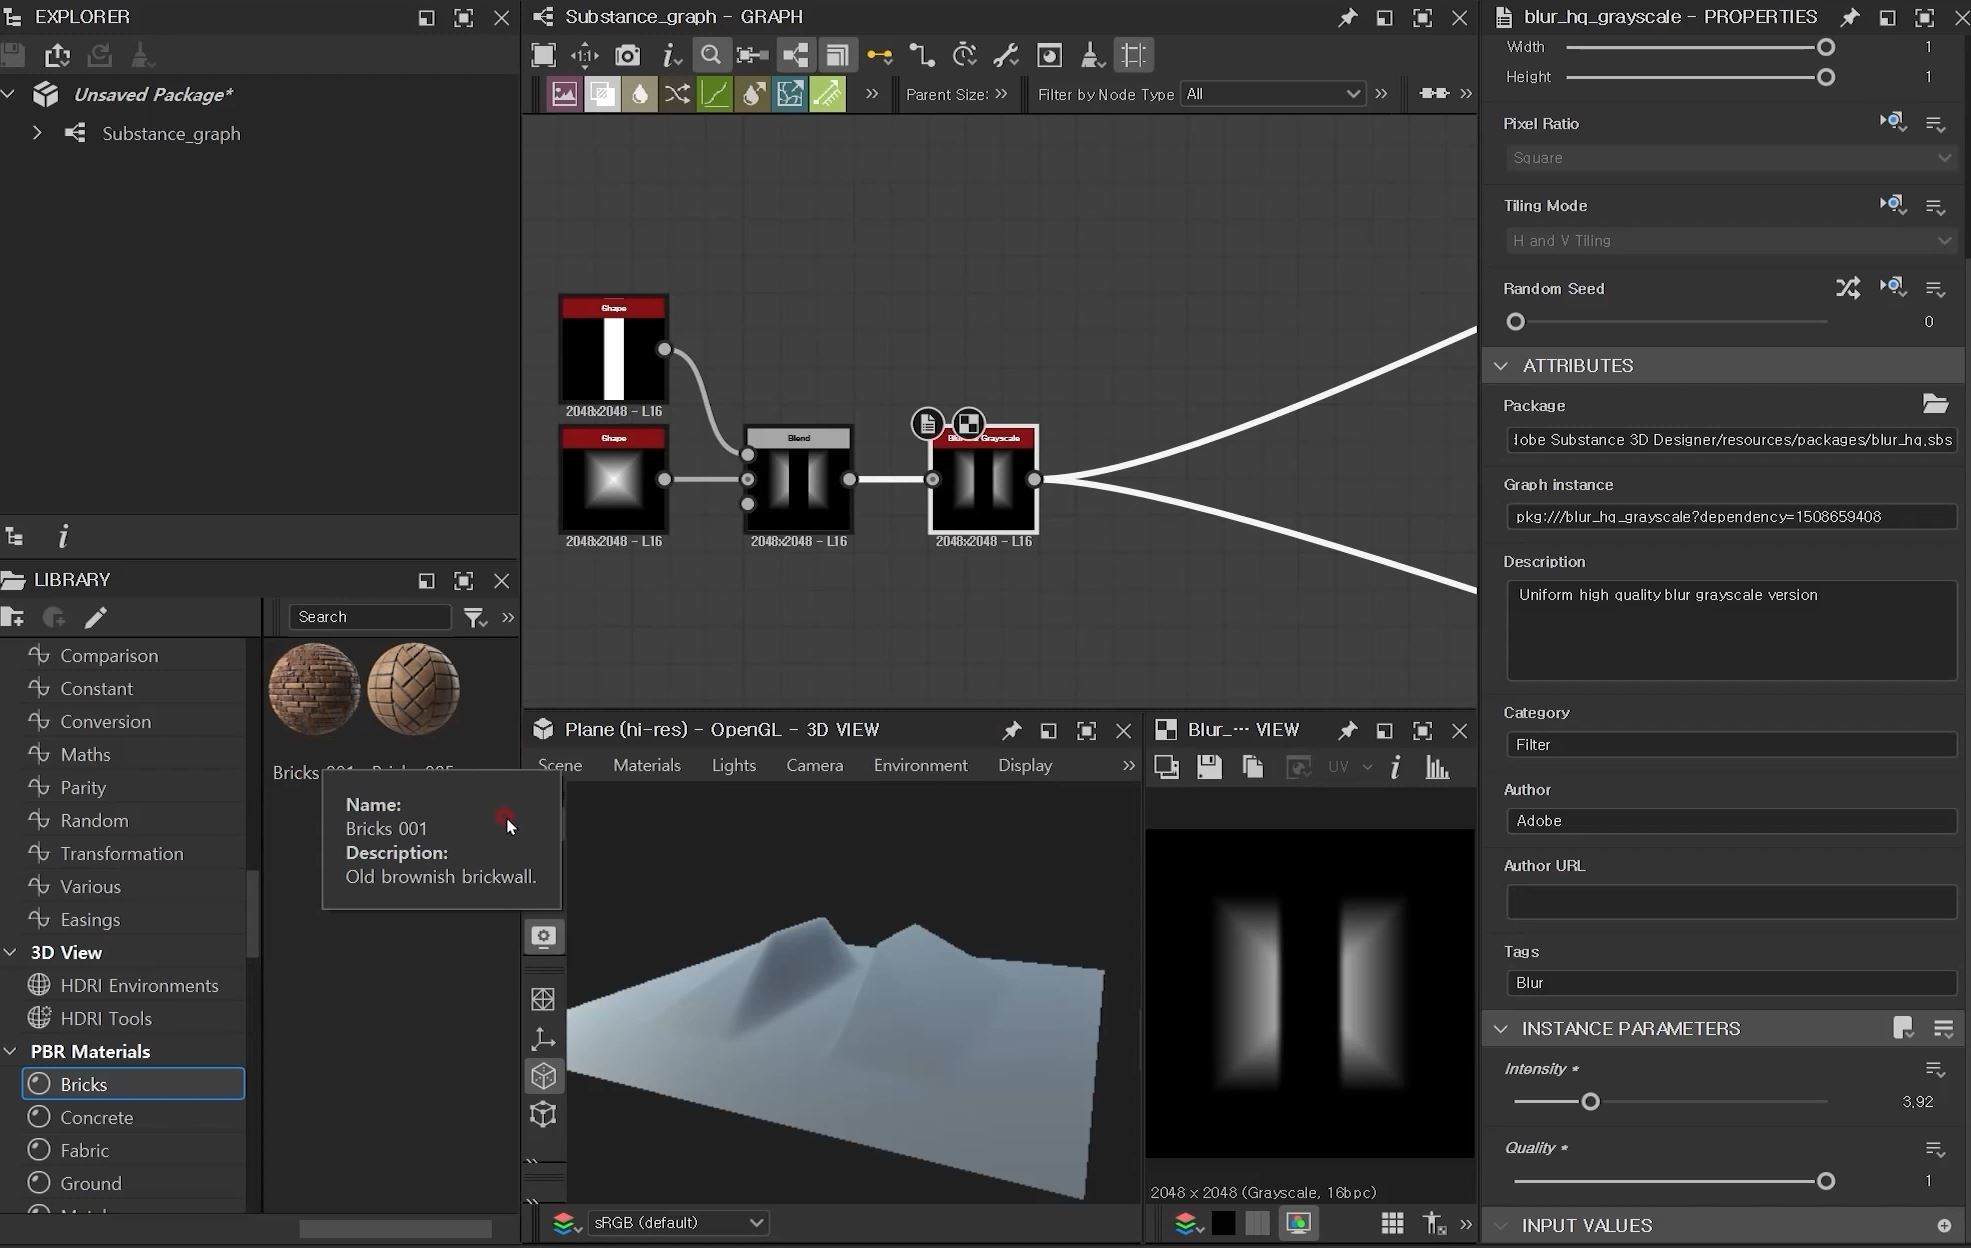The height and width of the screenshot is (1248, 1971).
Task: Randomize the Random Seed with shuffle icon
Action: [x=1847, y=289]
